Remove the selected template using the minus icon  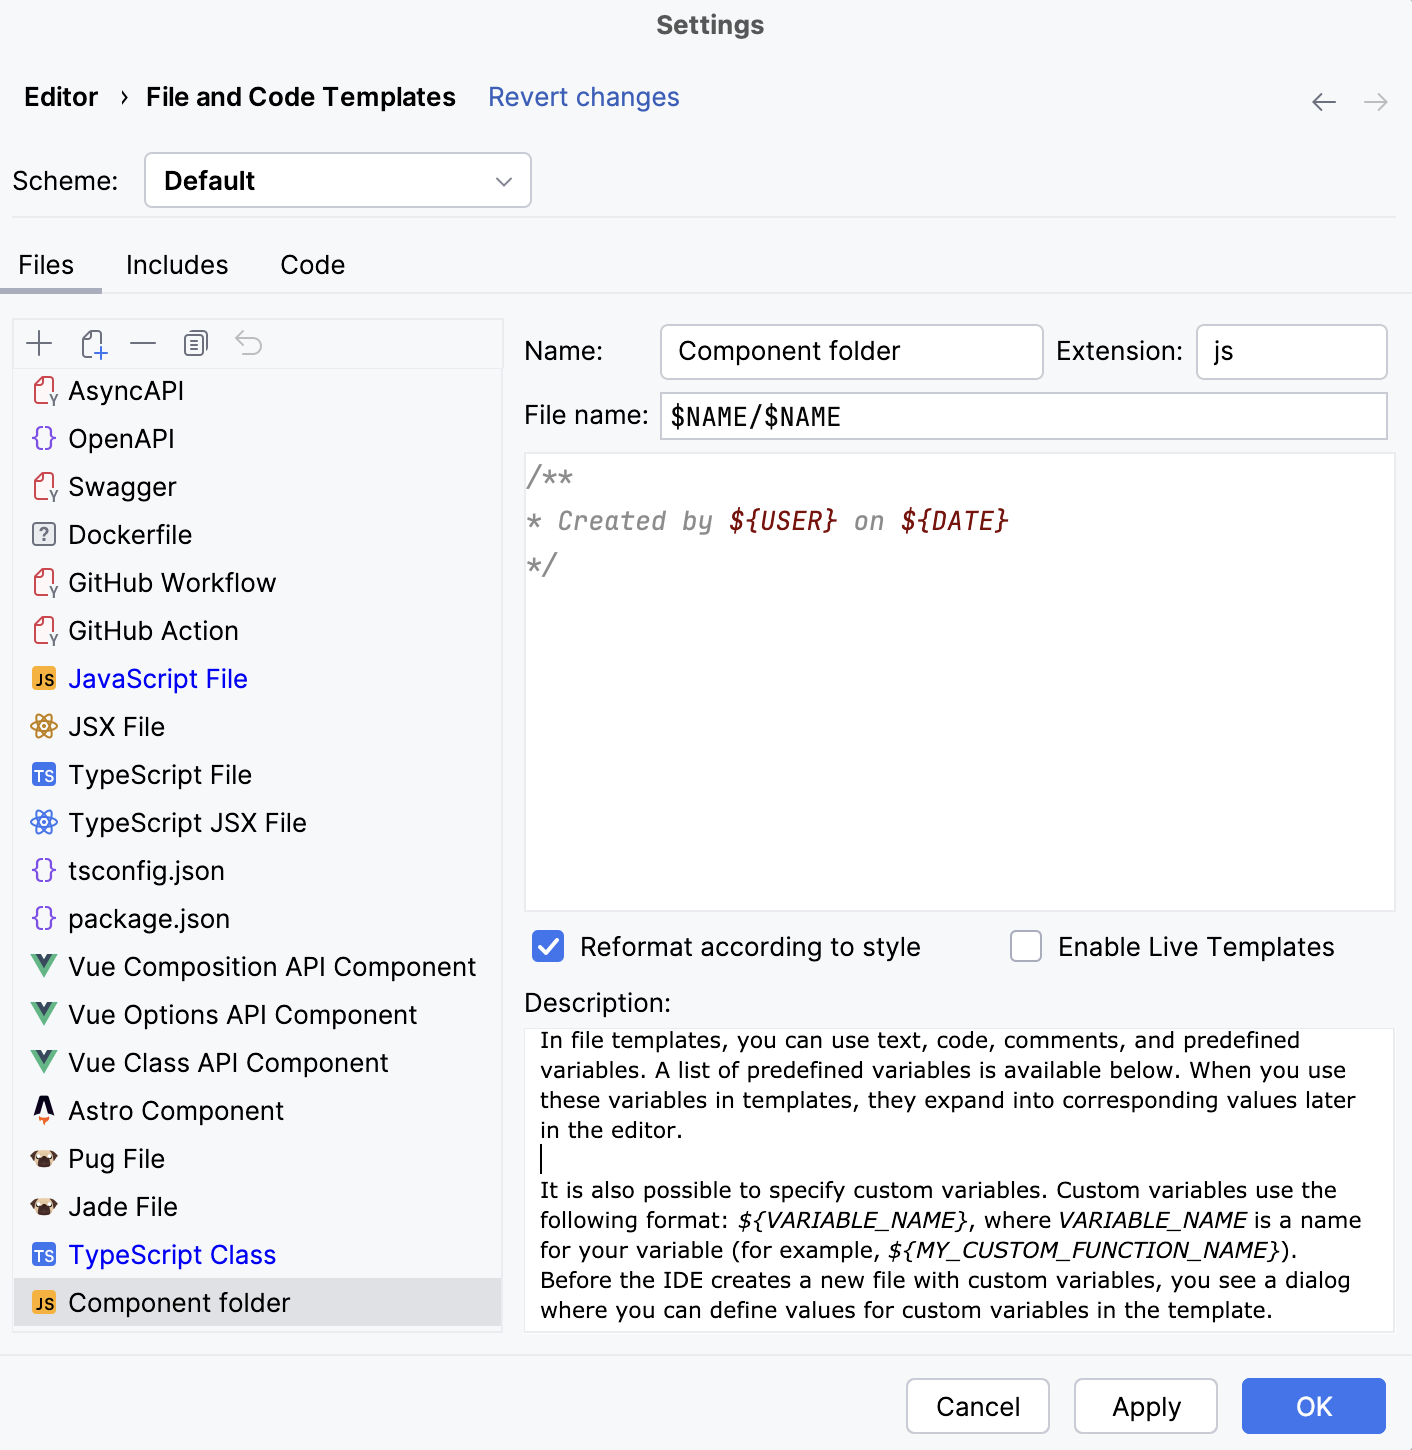click(143, 343)
